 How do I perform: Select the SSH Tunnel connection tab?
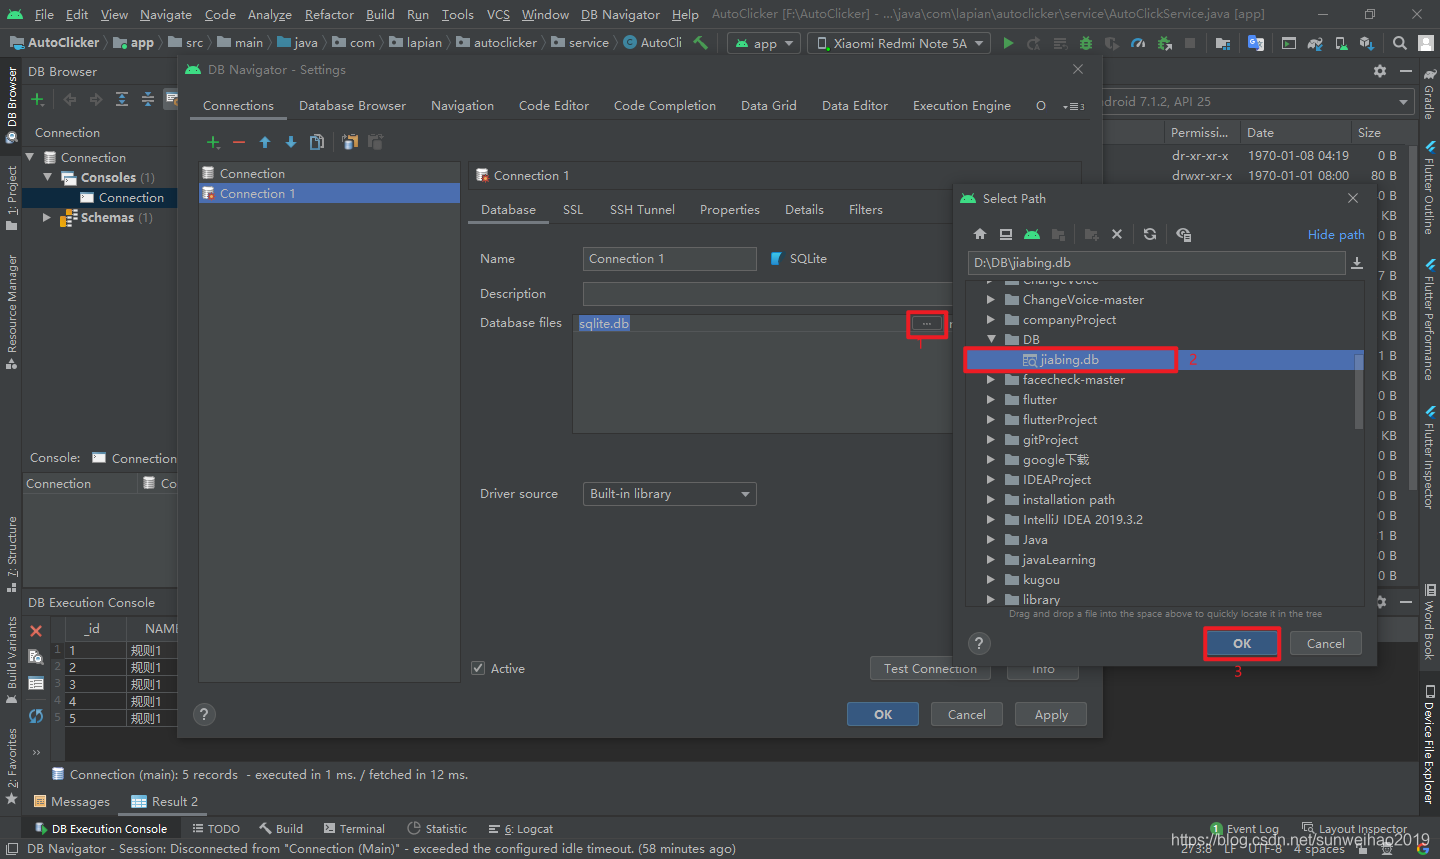tap(642, 210)
